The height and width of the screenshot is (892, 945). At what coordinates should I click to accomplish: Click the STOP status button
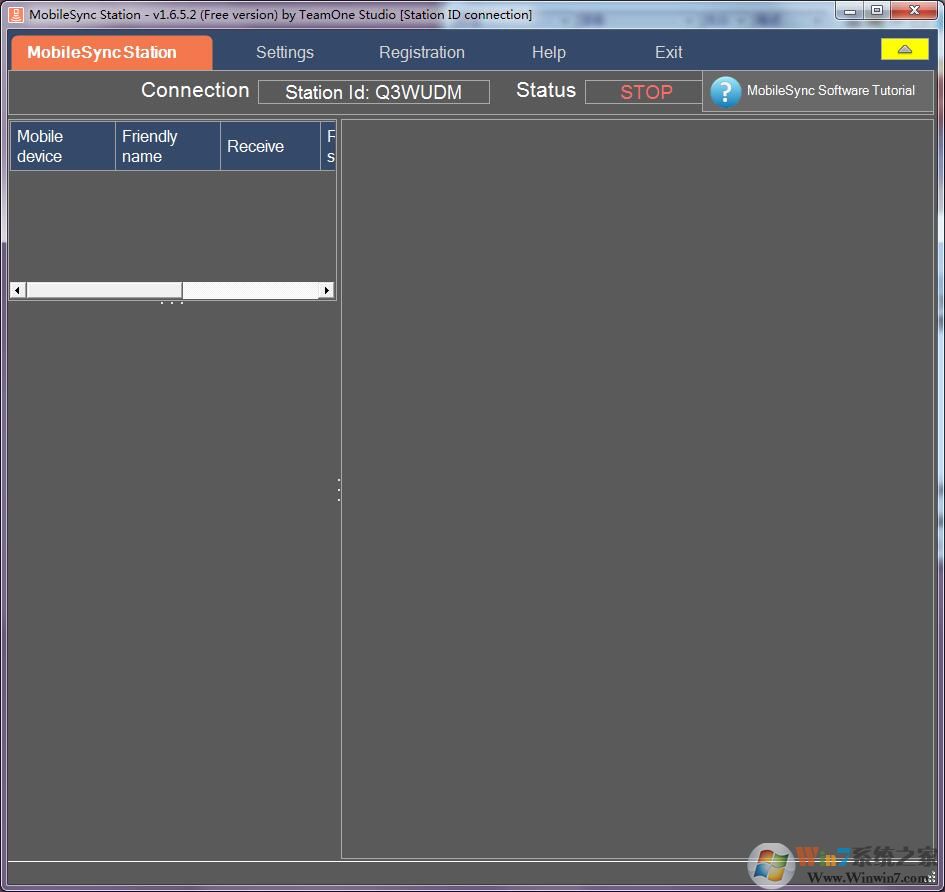point(645,92)
